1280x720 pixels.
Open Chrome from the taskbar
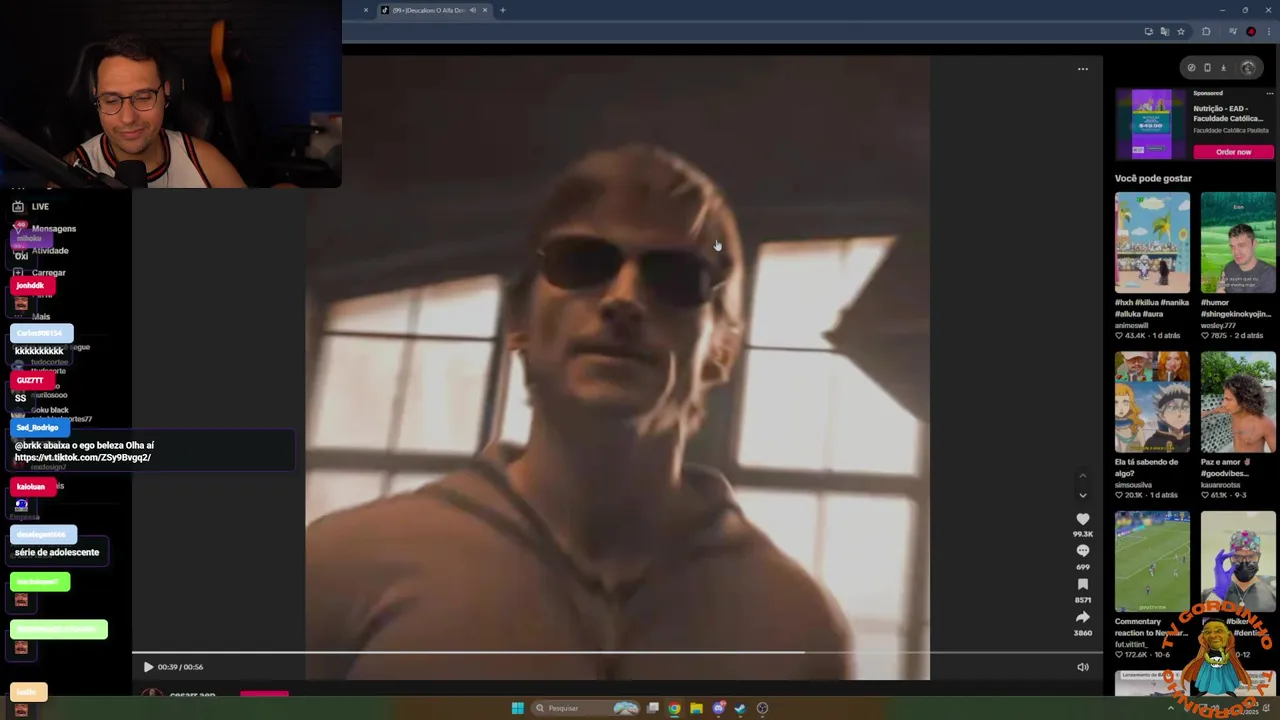(675, 708)
